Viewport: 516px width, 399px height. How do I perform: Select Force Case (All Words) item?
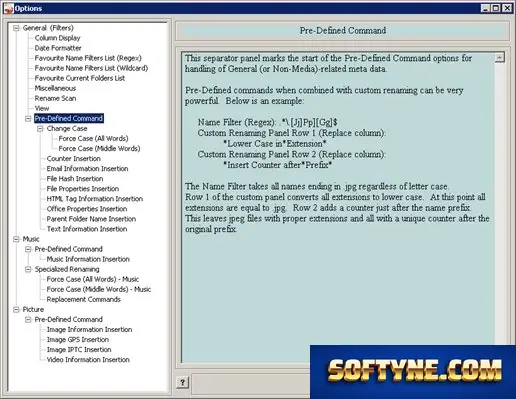[x=93, y=138]
